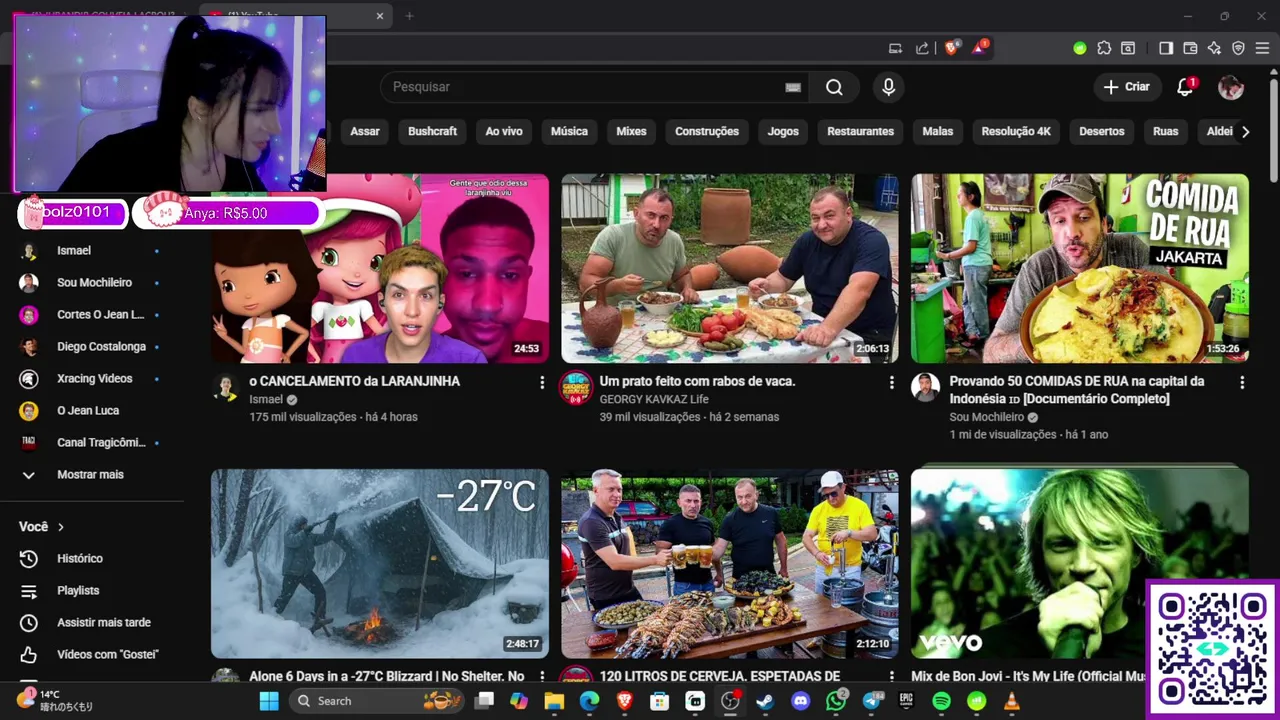Image resolution: width=1280 pixels, height=720 pixels.
Task: Click the Criar button
Action: [x=1127, y=87]
